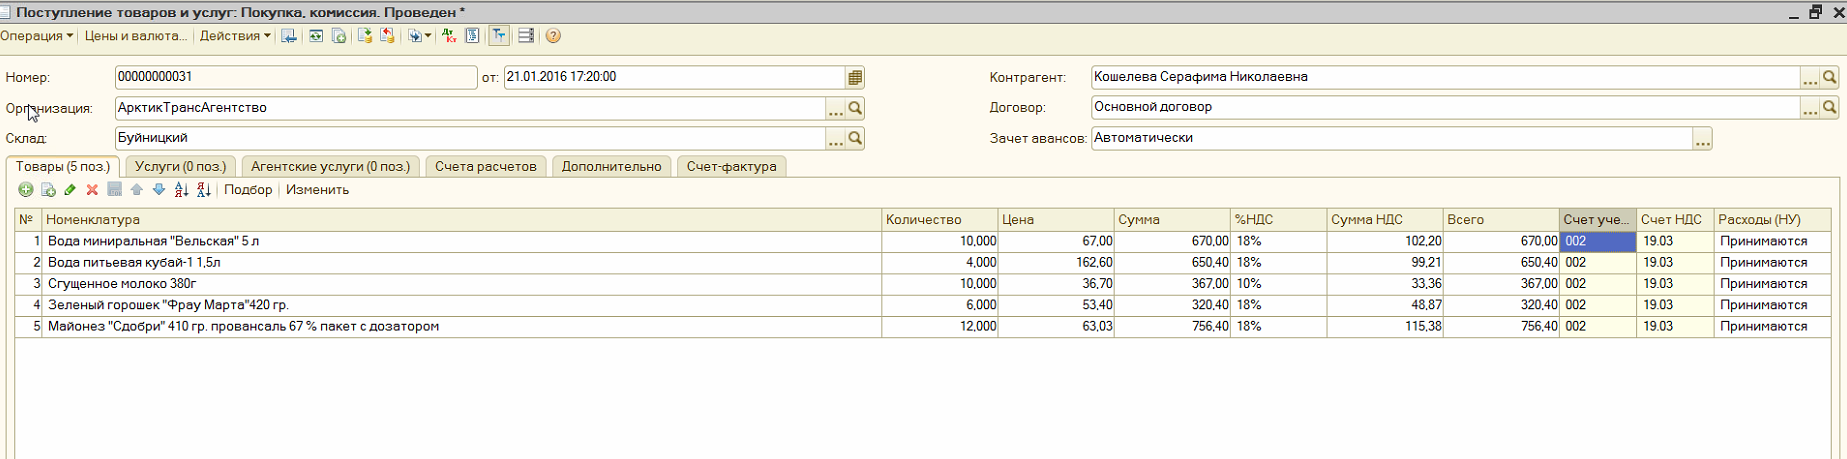Open the document structure report icon
Image resolution: width=1847 pixels, height=459 pixels.
pos(472,36)
